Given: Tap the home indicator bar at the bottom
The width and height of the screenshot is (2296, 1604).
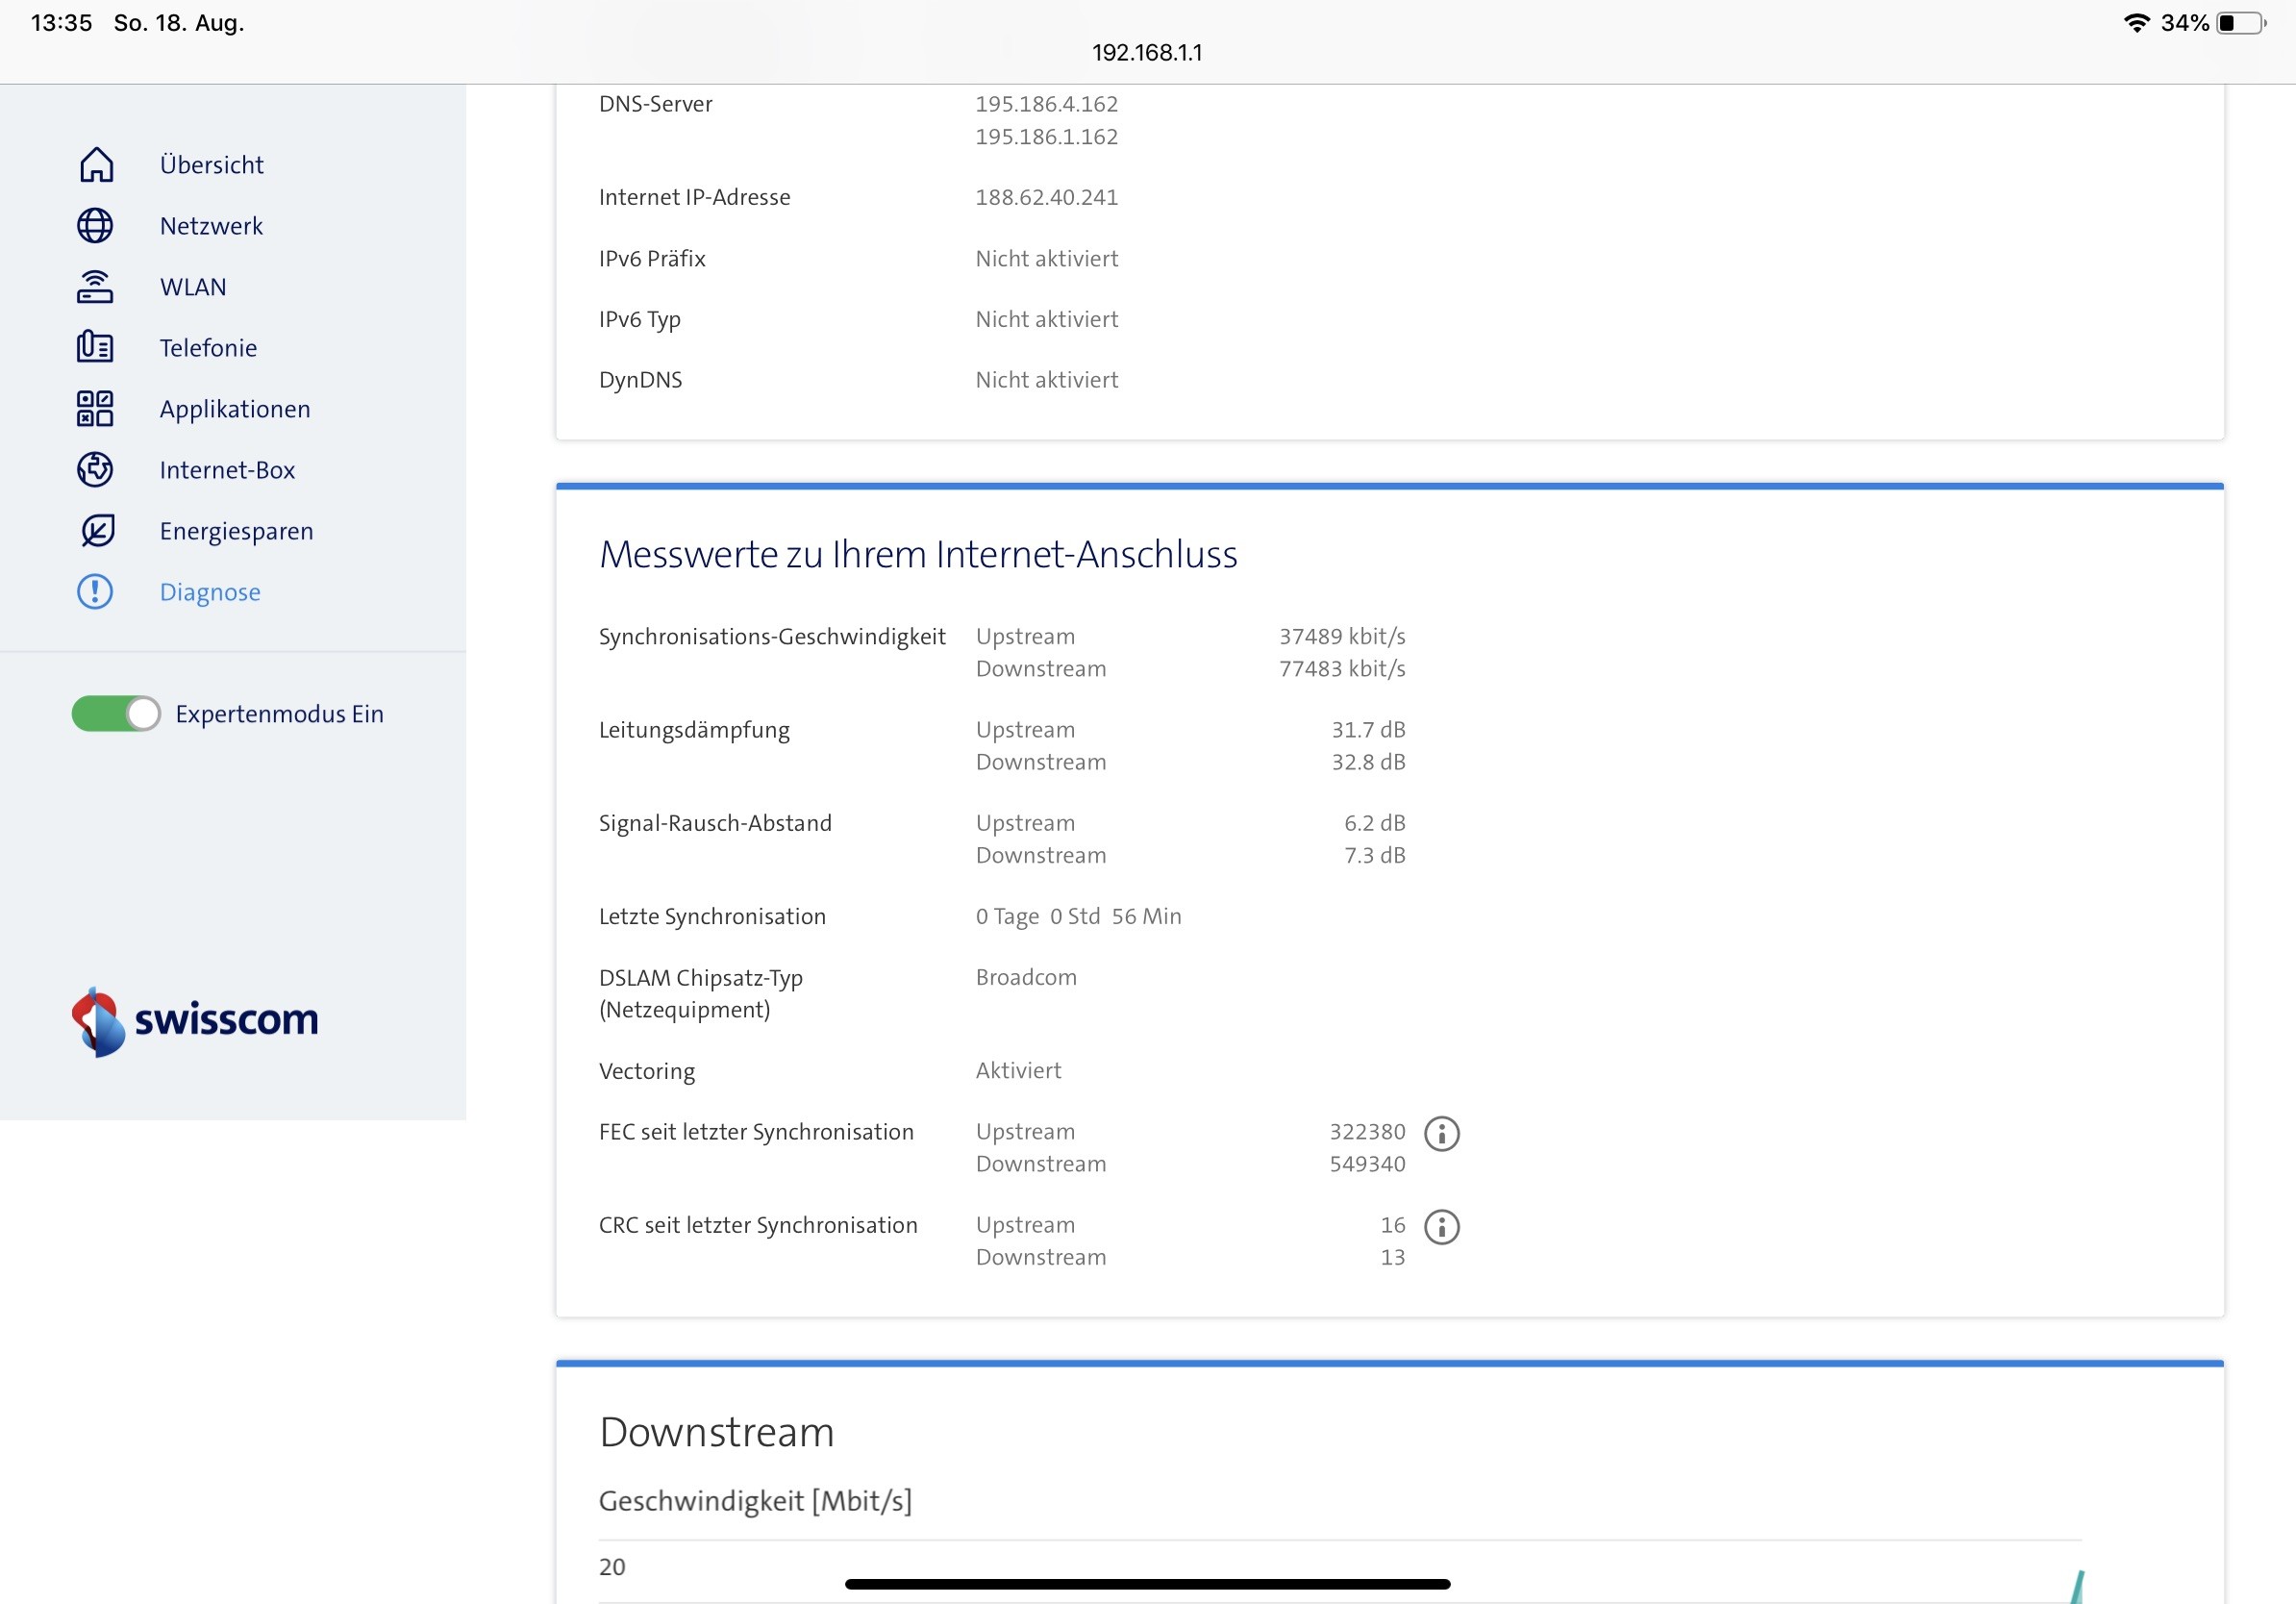Looking at the screenshot, I should [1147, 1584].
